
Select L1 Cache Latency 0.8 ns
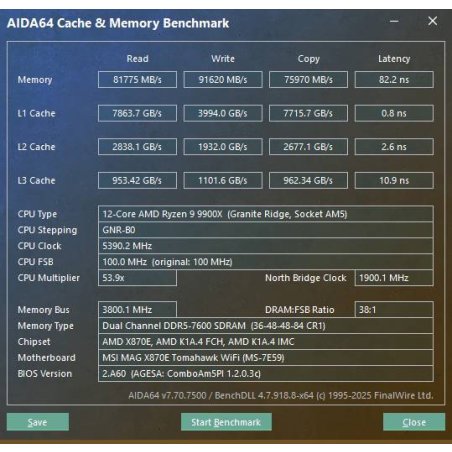click(394, 113)
